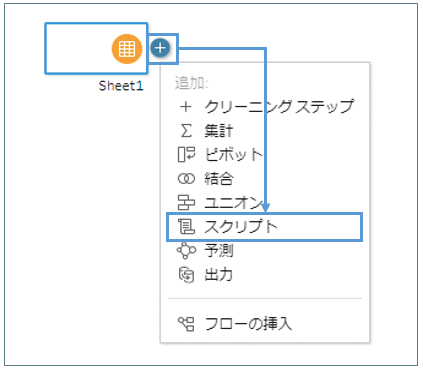Click the Sheet1 step label
The height and width of the screenshot is (370, 423).
(x=121, y=86)
